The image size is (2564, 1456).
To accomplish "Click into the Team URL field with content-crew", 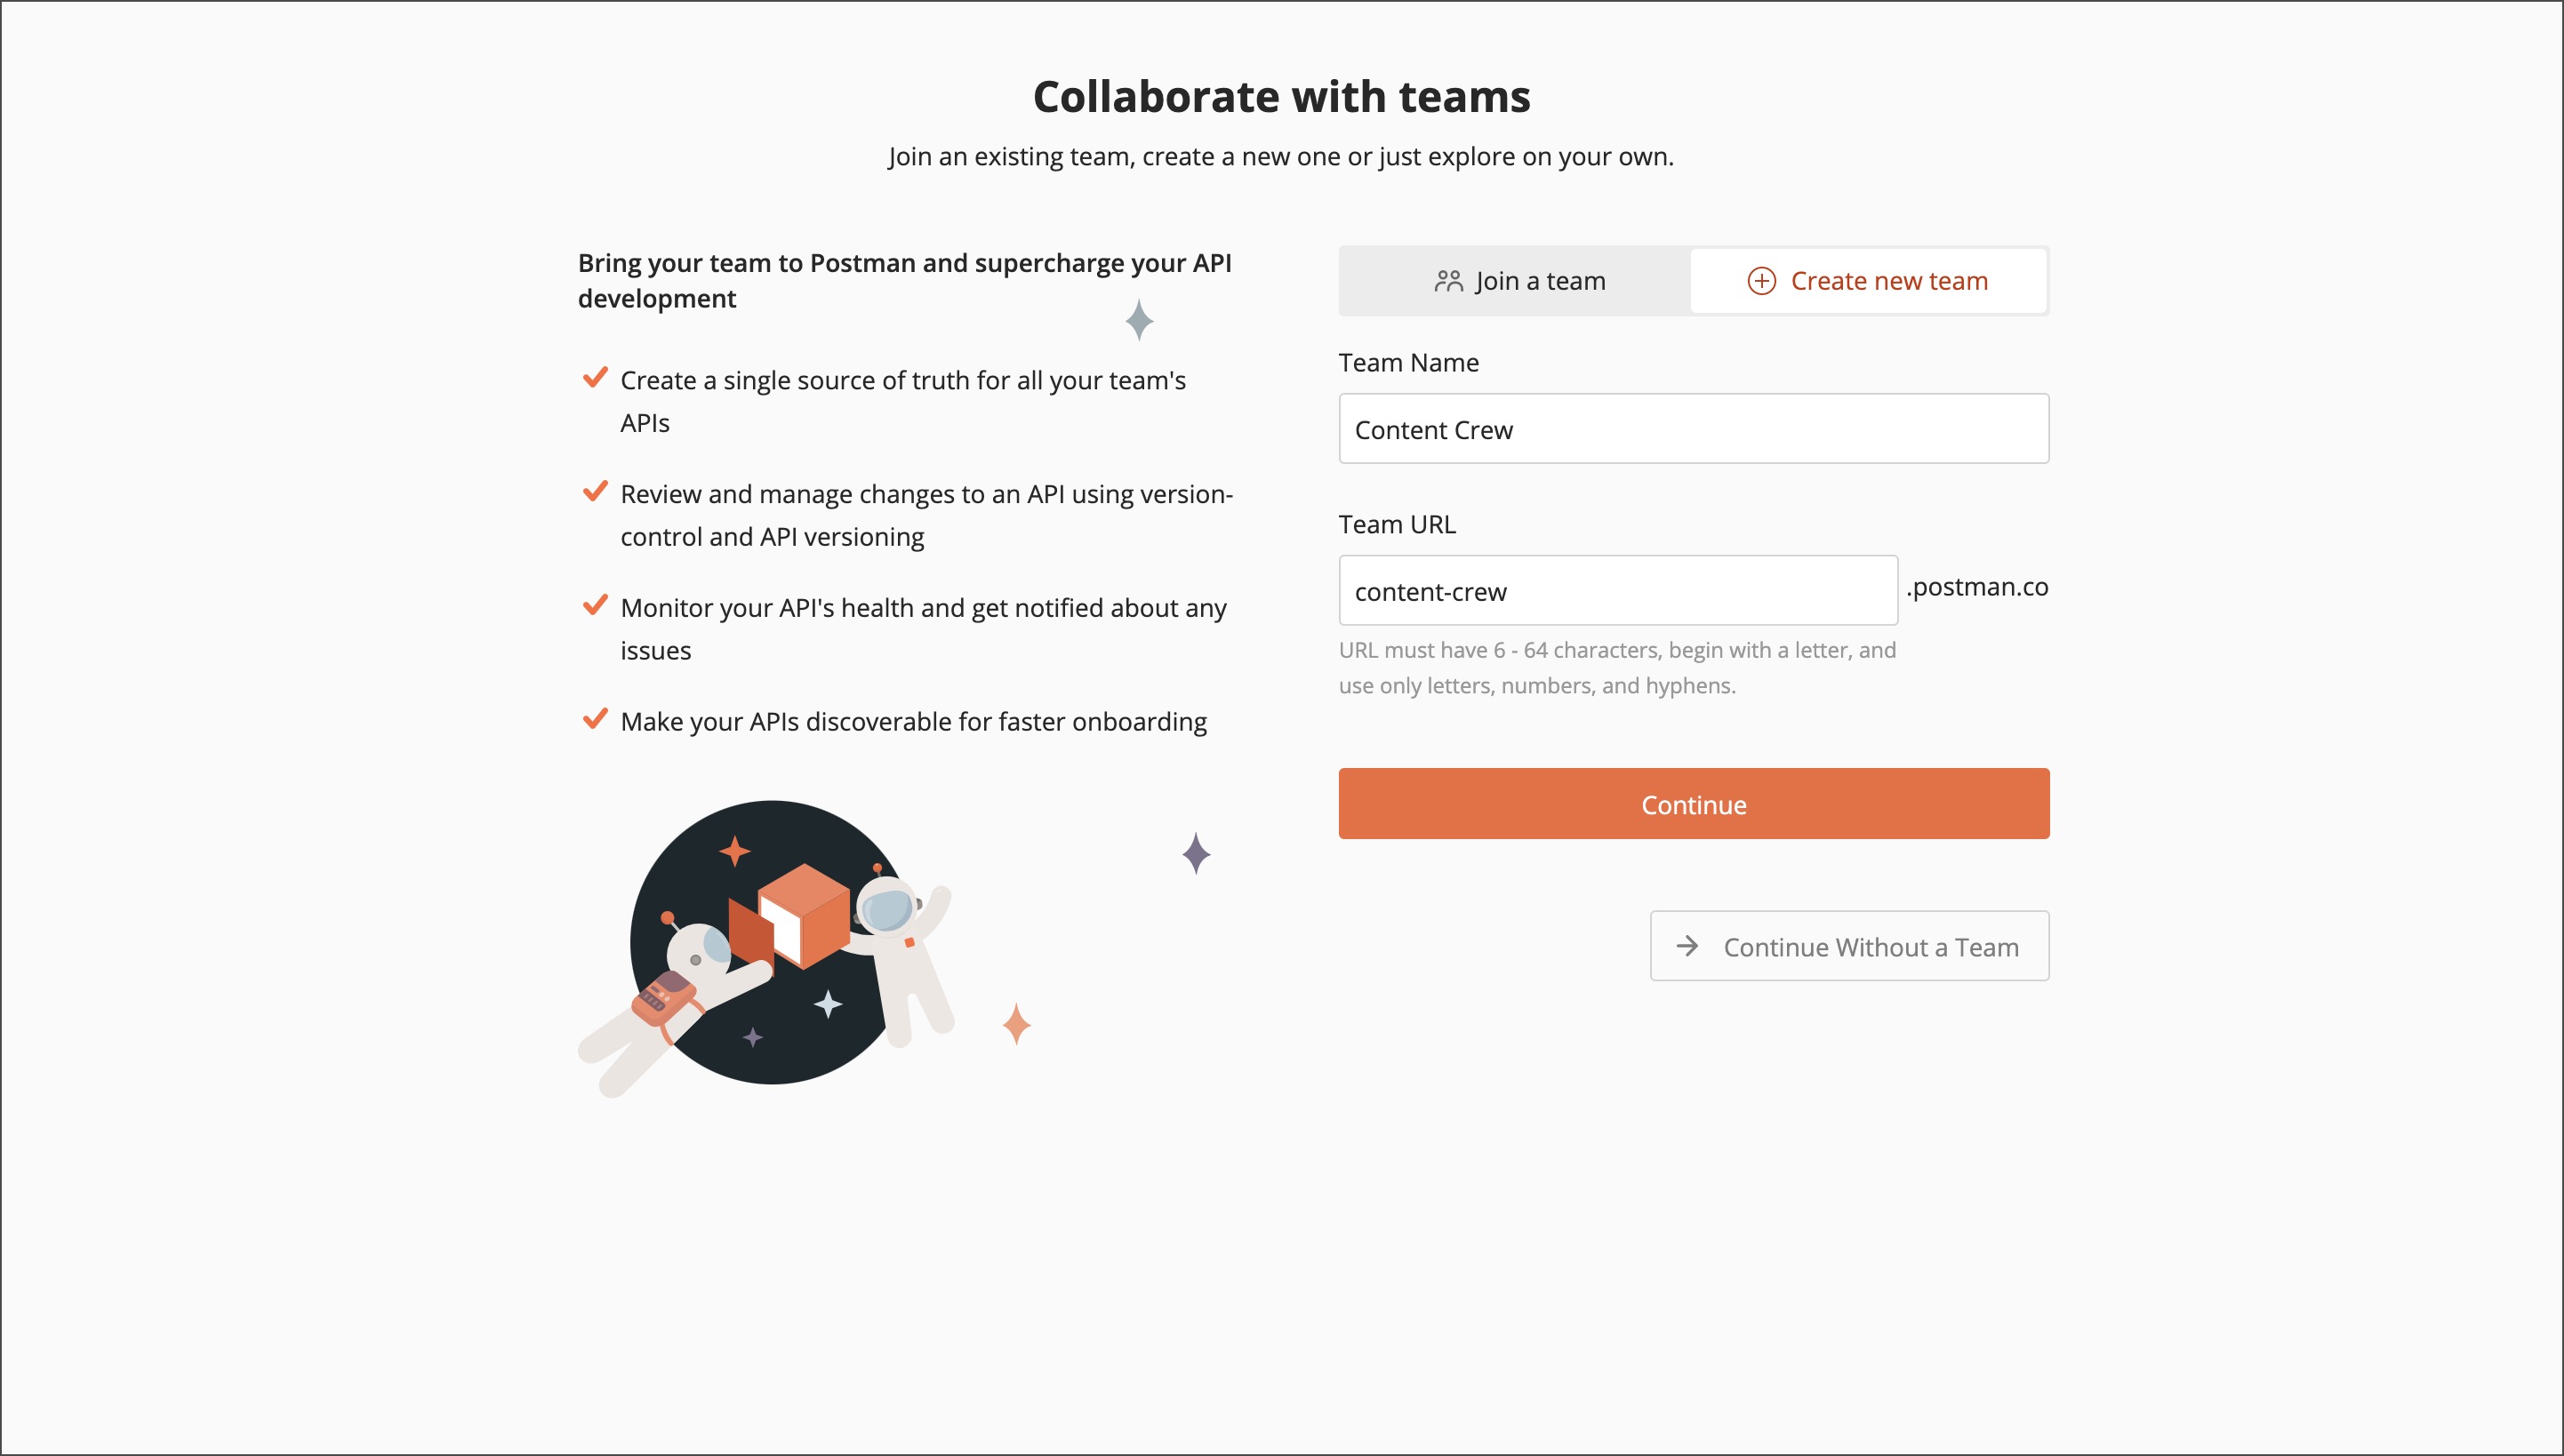I will 1617,591.
